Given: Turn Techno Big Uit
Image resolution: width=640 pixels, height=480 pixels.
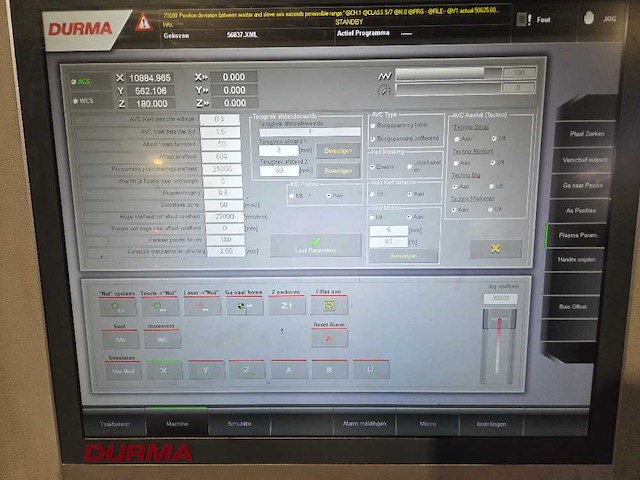Looking at the screenshot, I should (x=491, y=187).
